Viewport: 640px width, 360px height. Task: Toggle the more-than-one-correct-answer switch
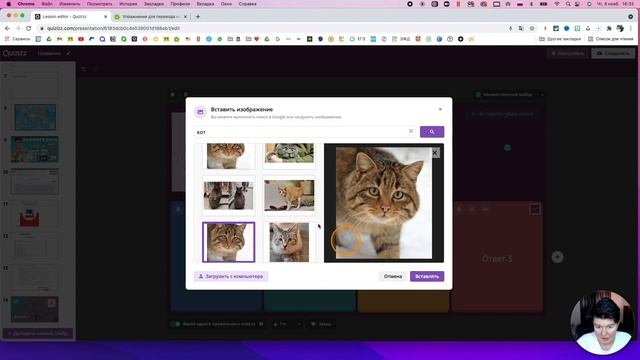(176, 324)
